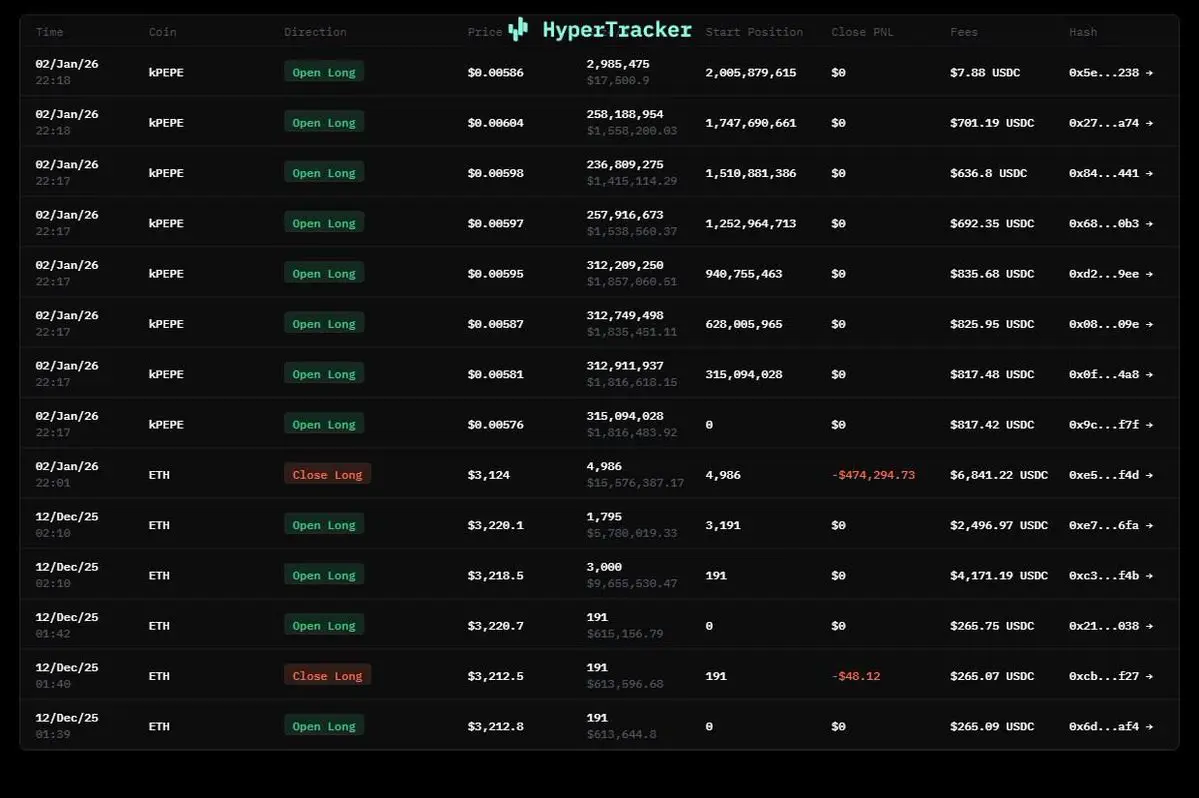Click Open Long badge at $0.00586
The height and width of the screenshot is (798, 1199).
pyautogui.click(x=323, y=72)
